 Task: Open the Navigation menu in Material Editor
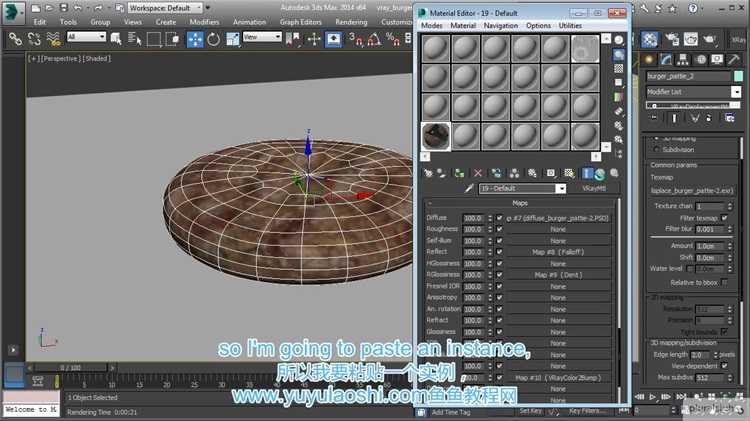click(500, 25)
